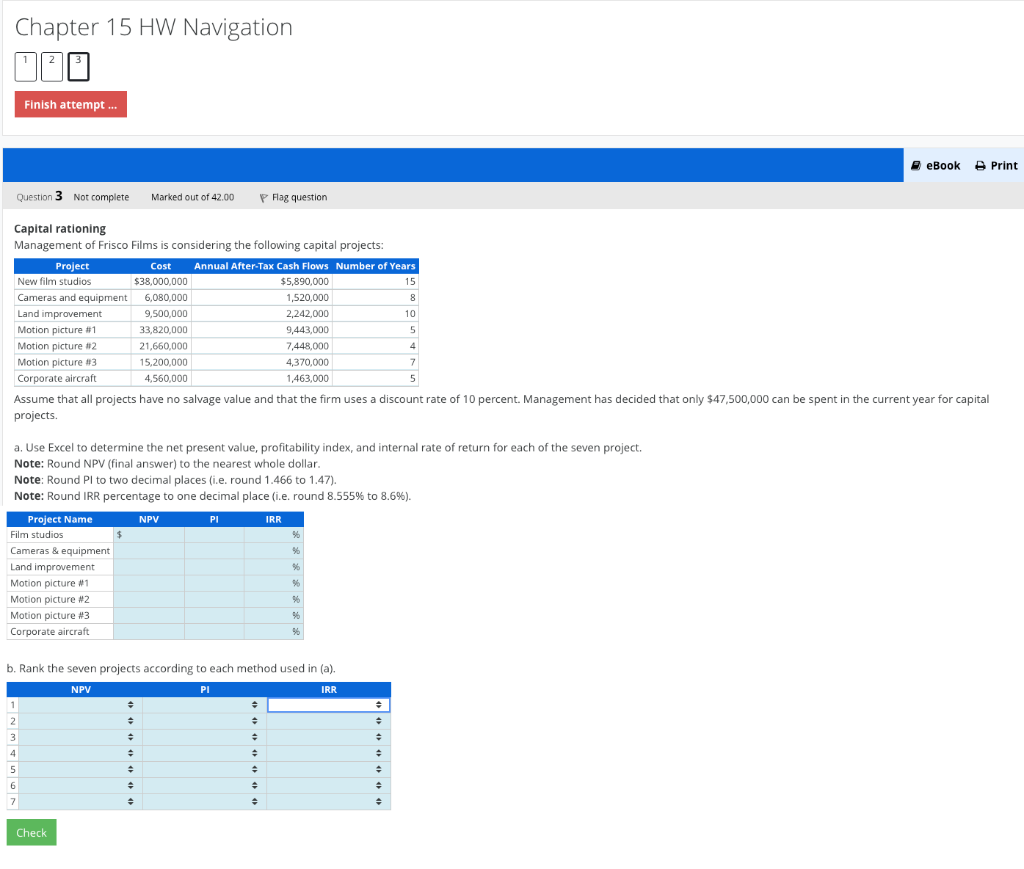The width and height of the screenshot is (1024, 869).
Task: Click Motion picture #1 PI field
Action: pyautogui.click(x=214, y=583)
